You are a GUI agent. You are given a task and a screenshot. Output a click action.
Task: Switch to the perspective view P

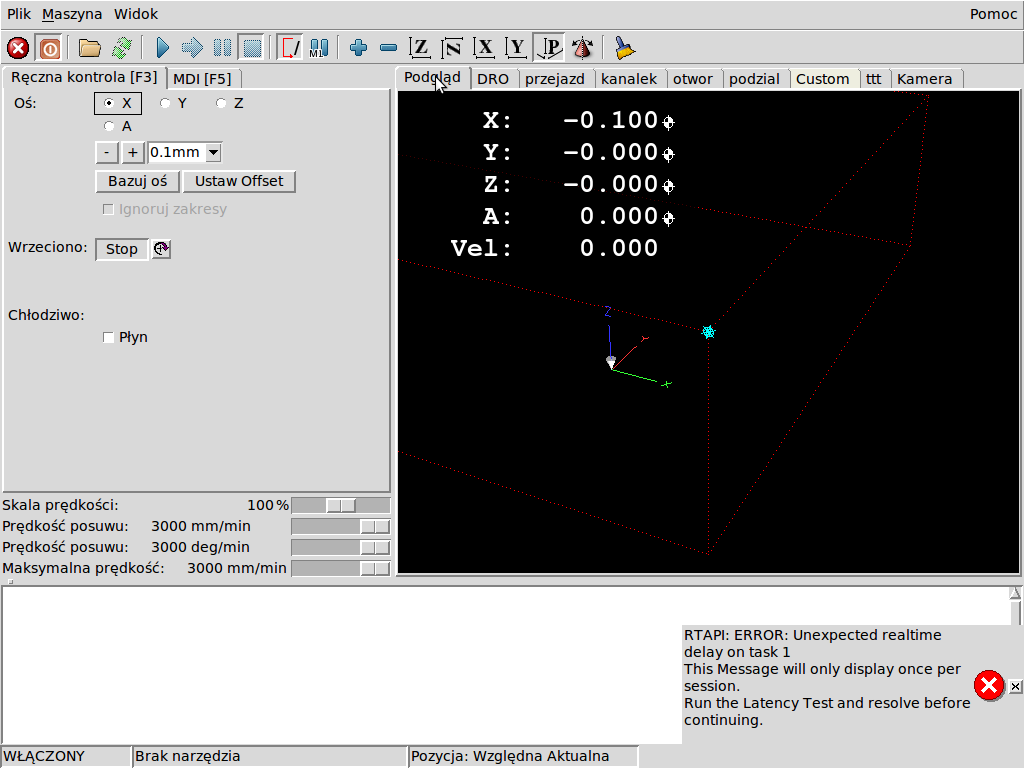(549, 48)
